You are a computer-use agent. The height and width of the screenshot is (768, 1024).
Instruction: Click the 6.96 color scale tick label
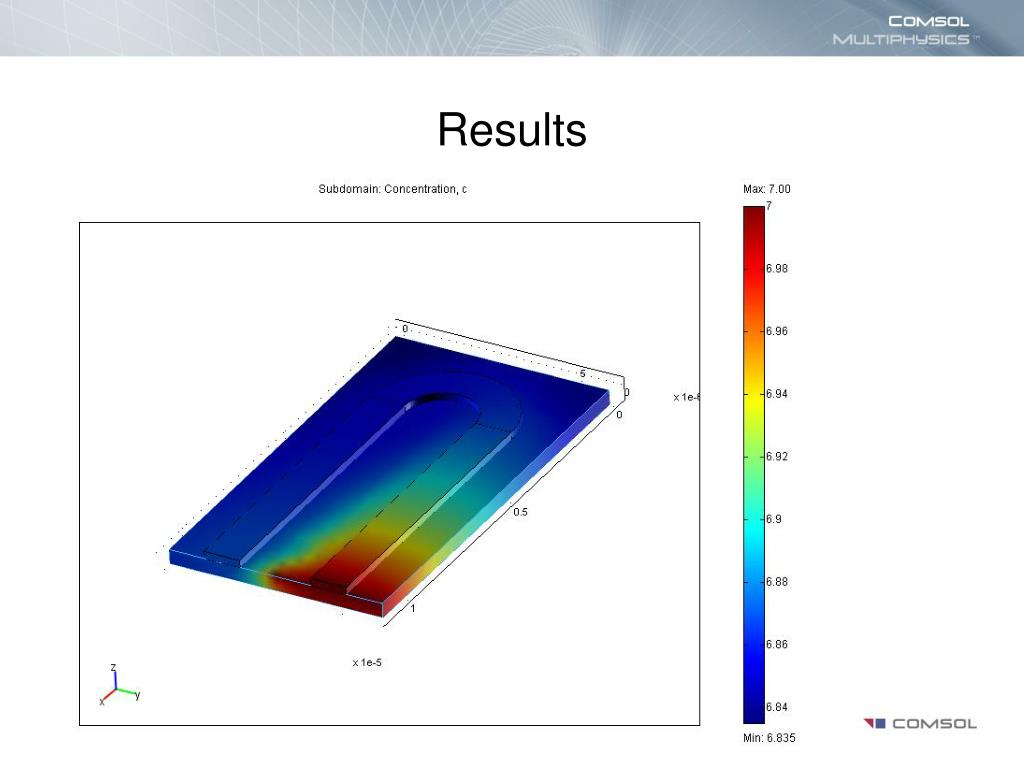tap(776, 331)
